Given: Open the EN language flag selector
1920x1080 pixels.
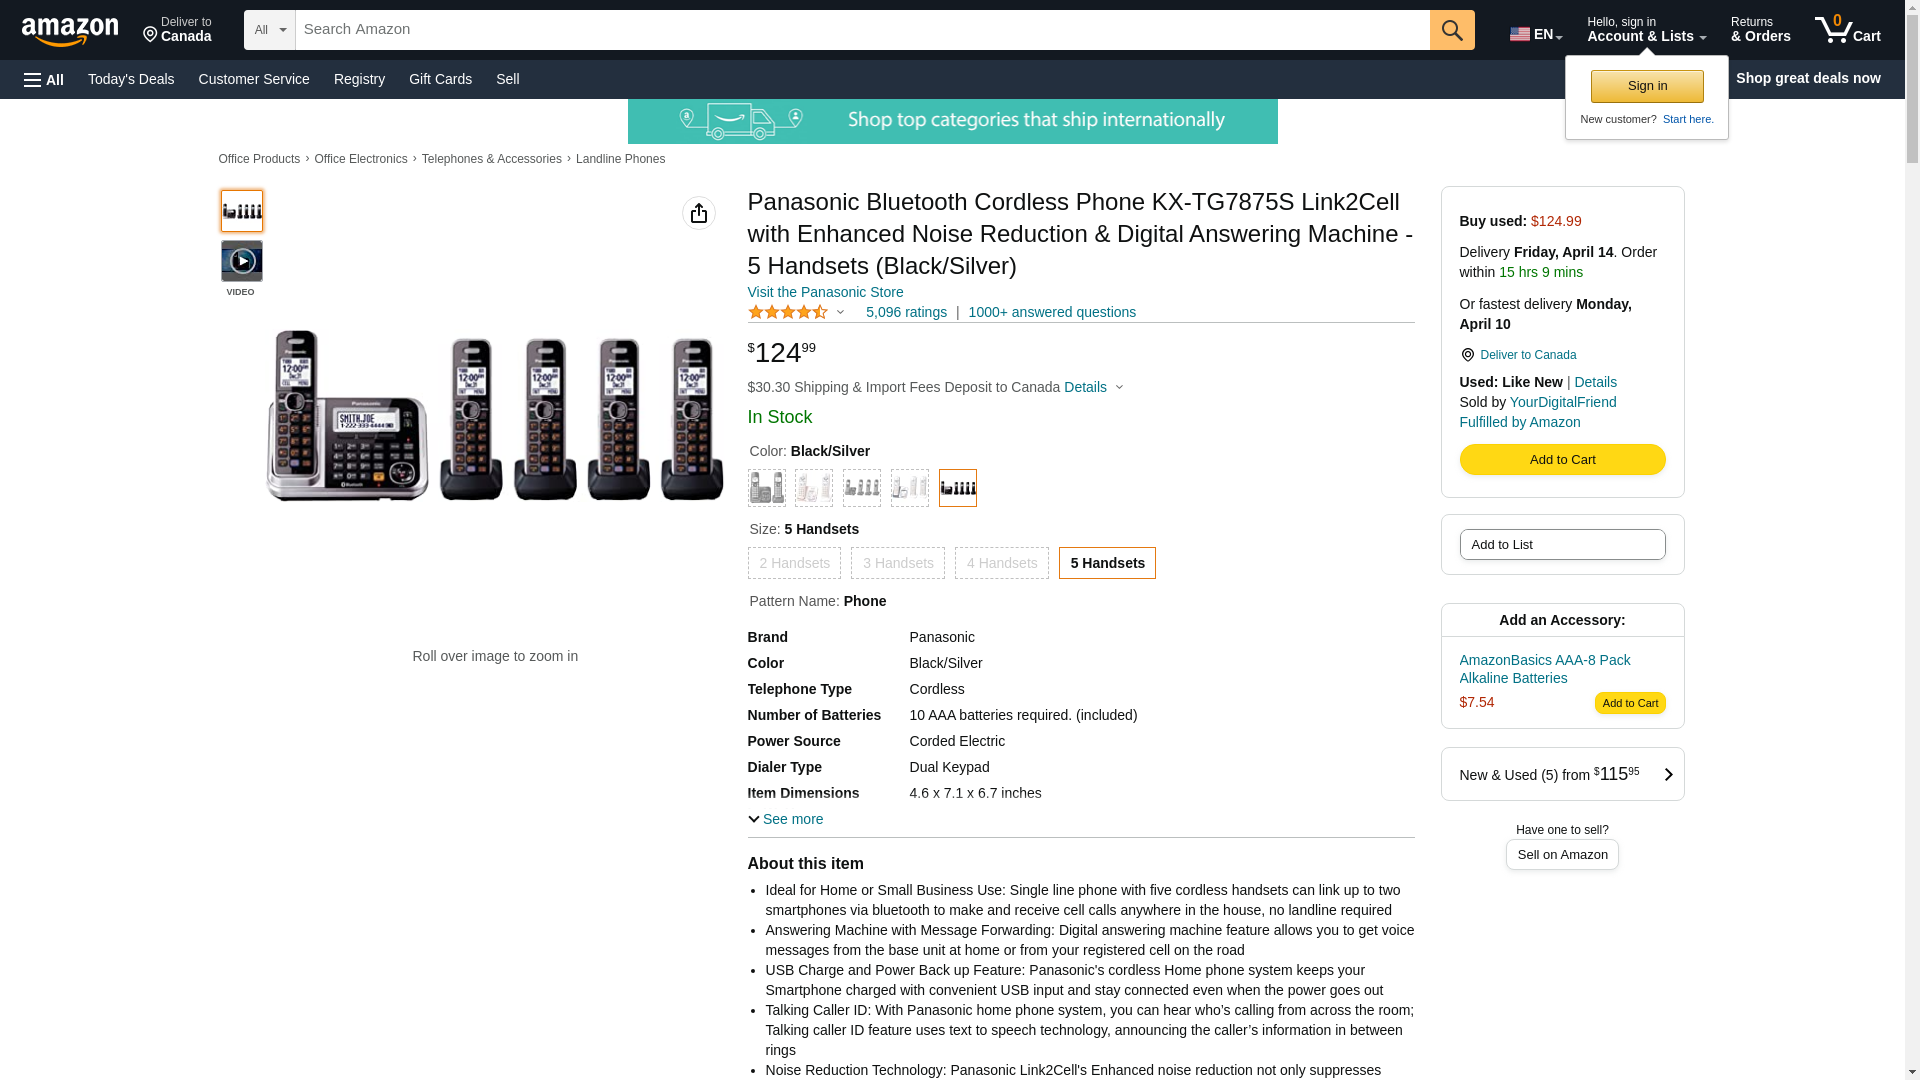Looking at the screenshot, I should tap(1535, 34).
